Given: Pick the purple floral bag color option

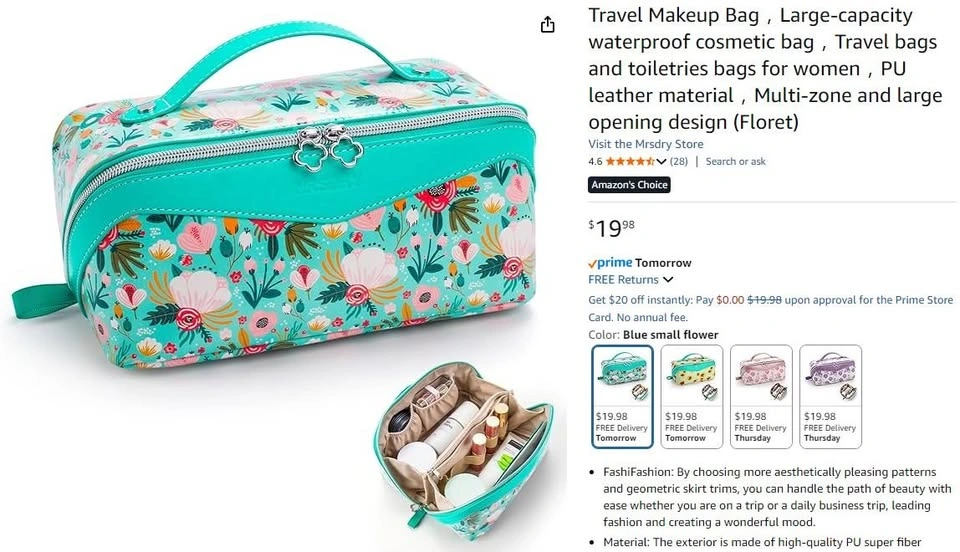Looking at the screenshot, I should [830, 397].
